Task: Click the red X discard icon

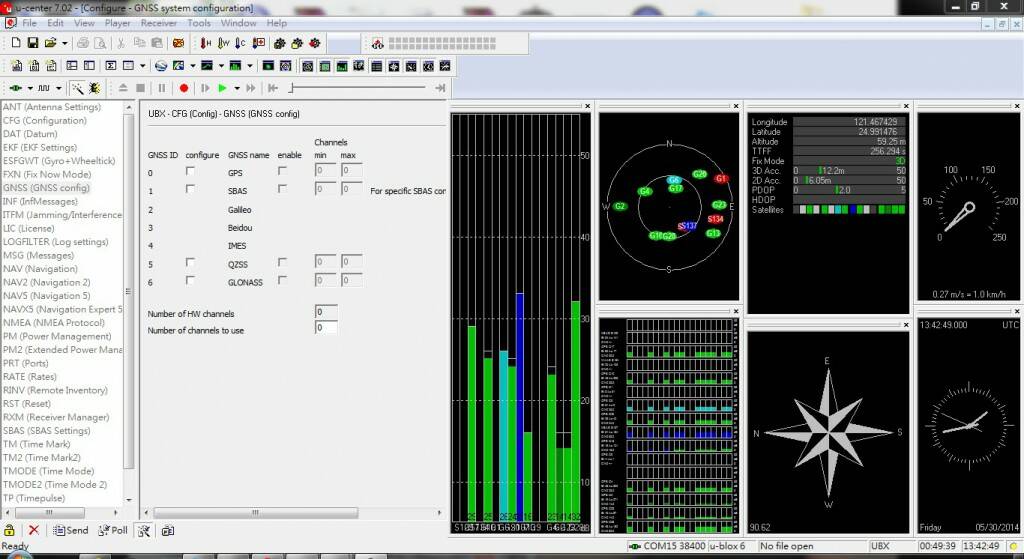Action: (x=33, y=530)
